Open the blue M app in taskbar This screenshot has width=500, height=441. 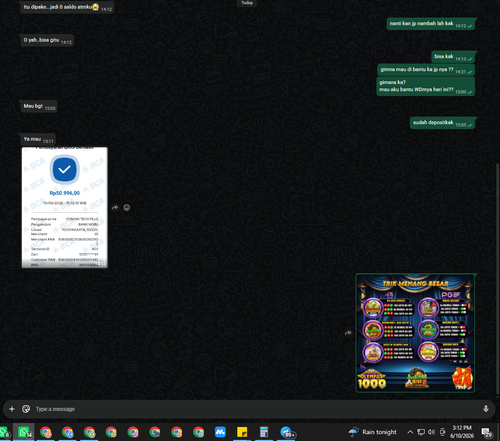[220, 432]
